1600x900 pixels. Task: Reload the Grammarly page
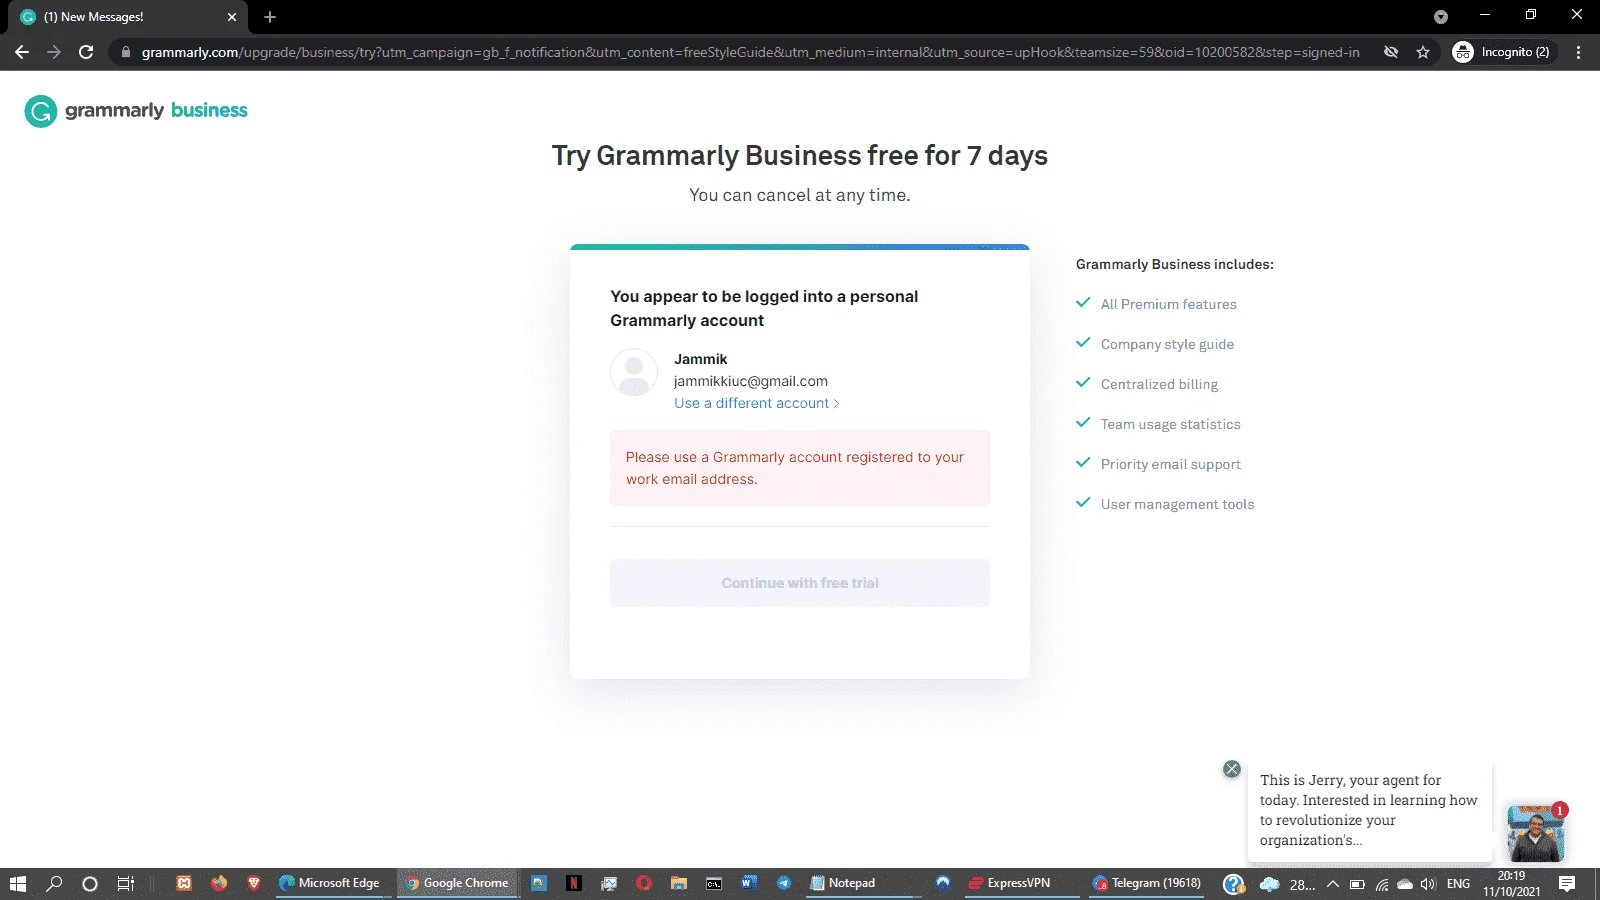coord(86,52)
